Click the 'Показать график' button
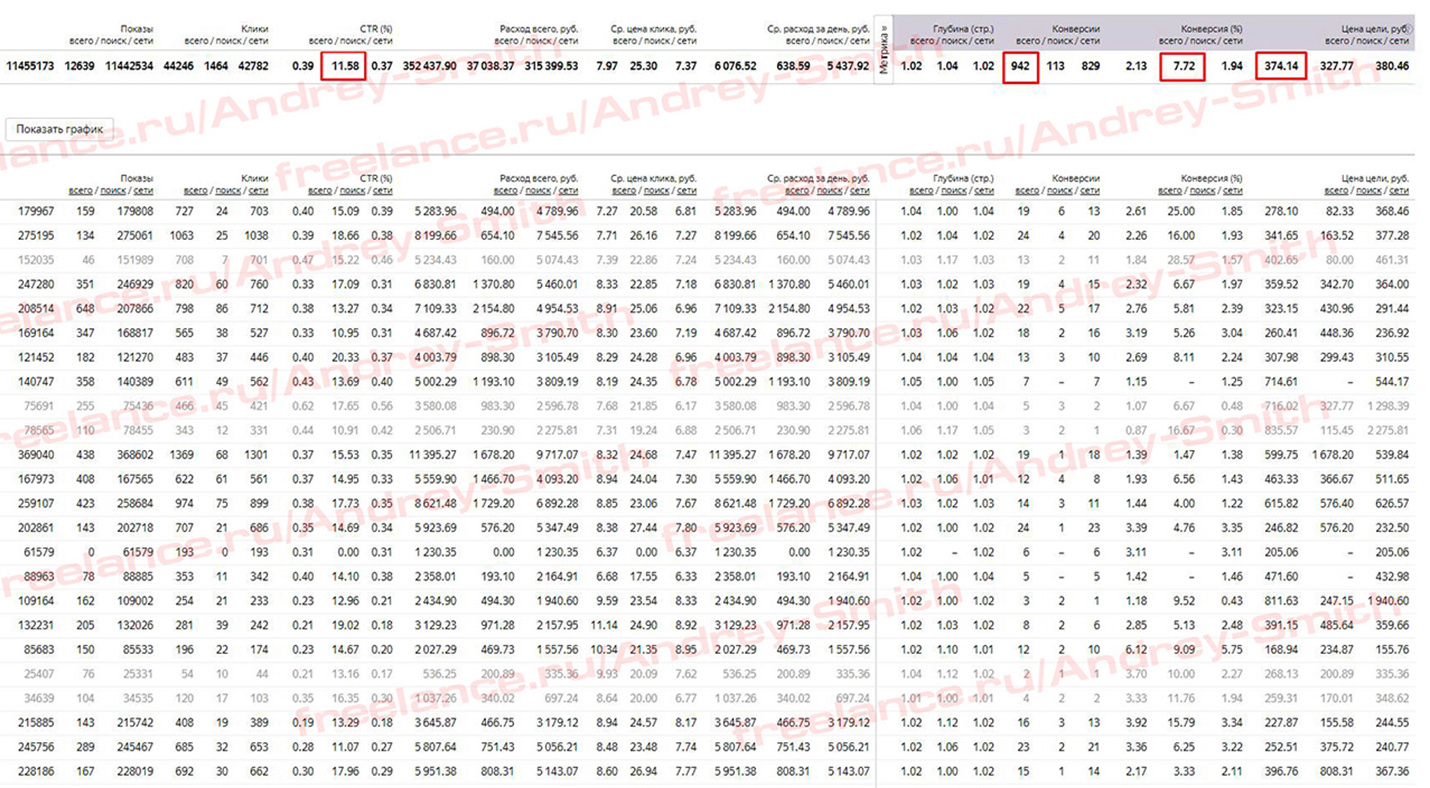Viewport: 1430px width, 788px height. tap(59, 129)
